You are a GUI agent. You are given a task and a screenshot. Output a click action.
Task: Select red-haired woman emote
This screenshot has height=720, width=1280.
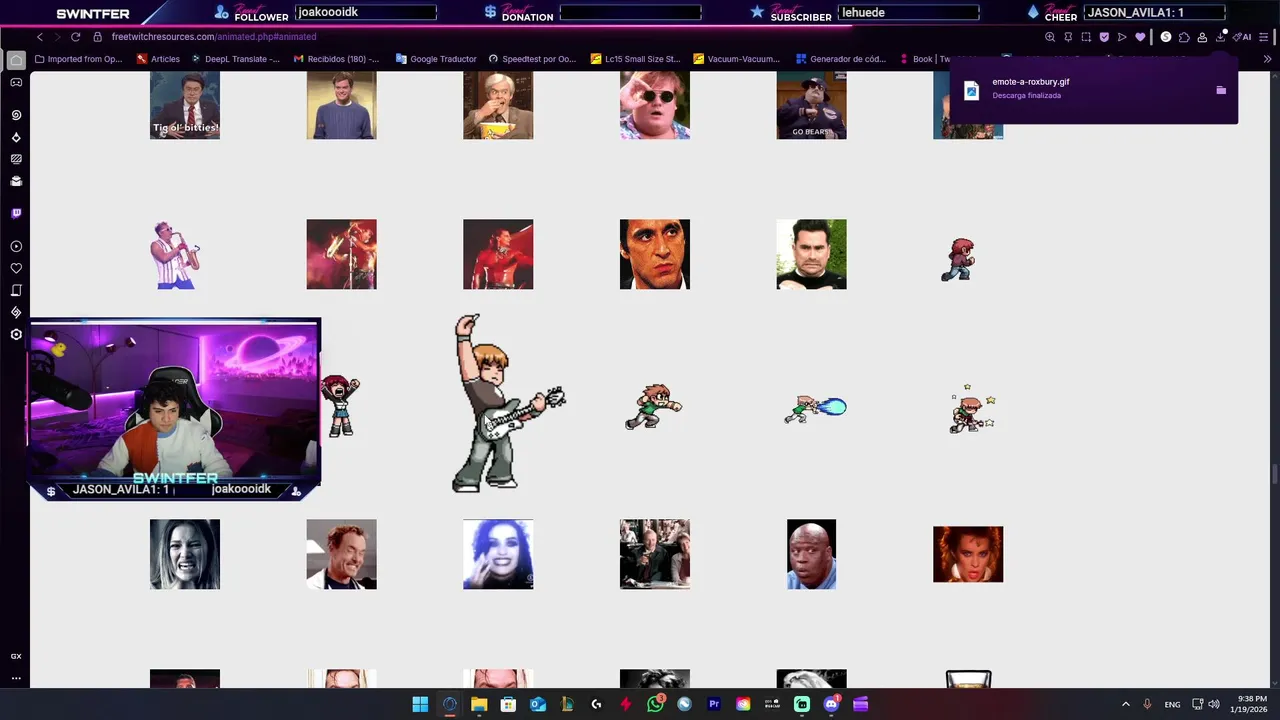click(x=968, y=554)
